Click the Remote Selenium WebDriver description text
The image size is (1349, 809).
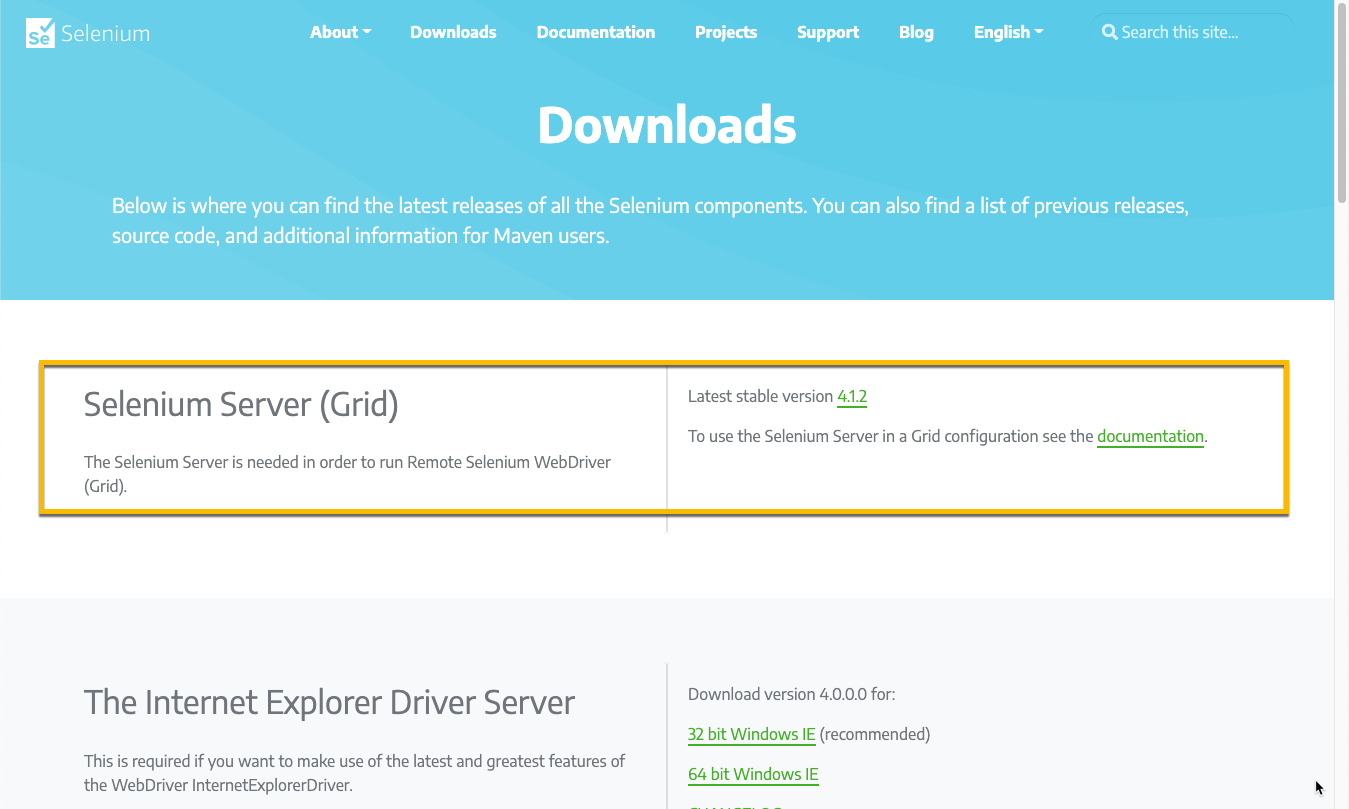coord(347,475)
